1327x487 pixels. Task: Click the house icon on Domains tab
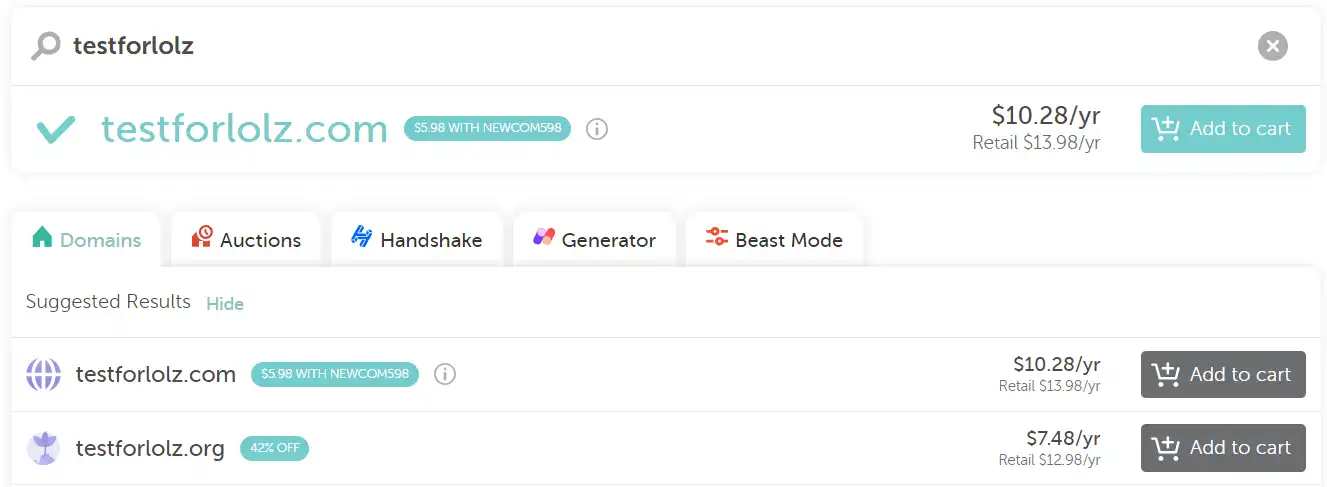[42, 237]
